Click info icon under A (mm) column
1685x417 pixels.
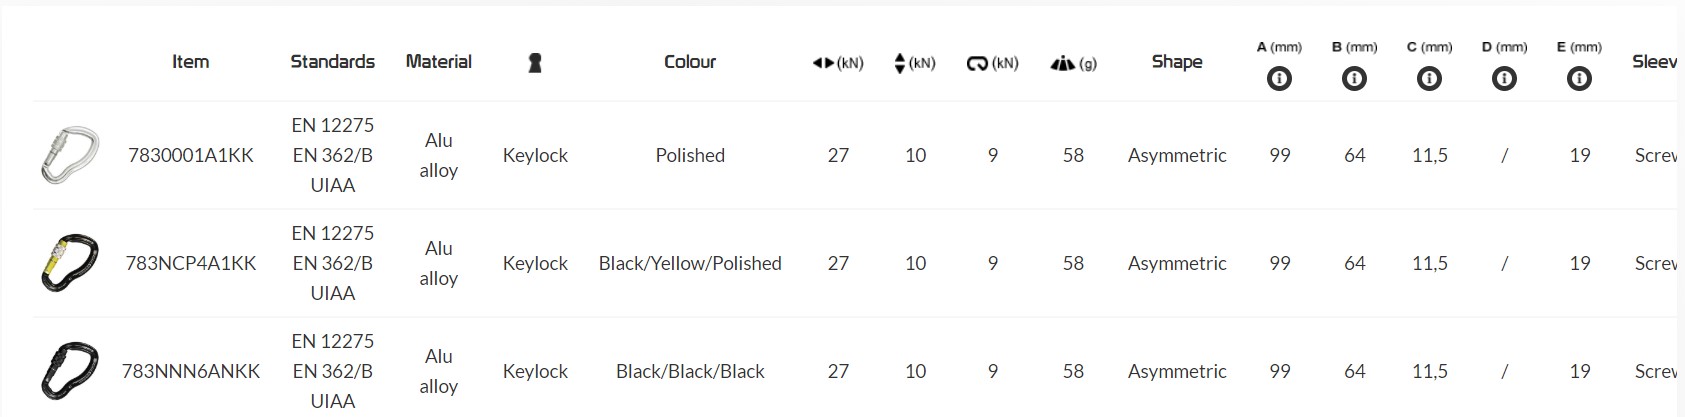pos(1279,78)
